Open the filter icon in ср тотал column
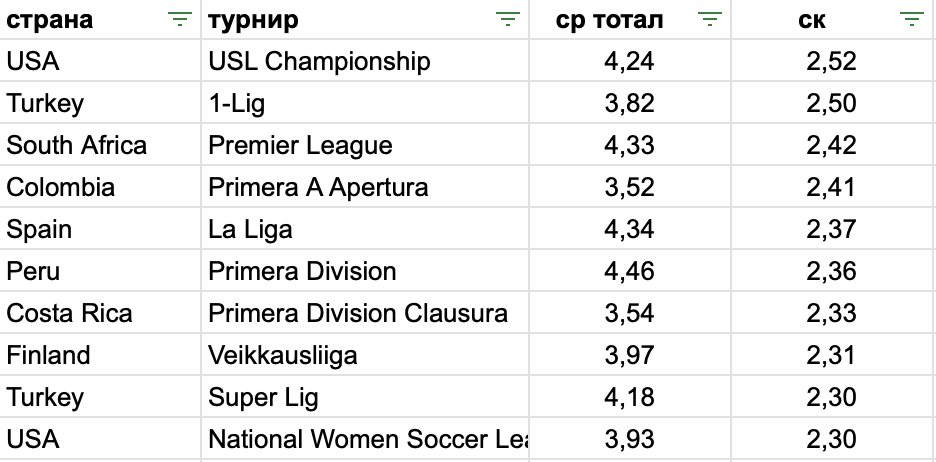Viewport: 936px width, 462px height. point(710,20)
